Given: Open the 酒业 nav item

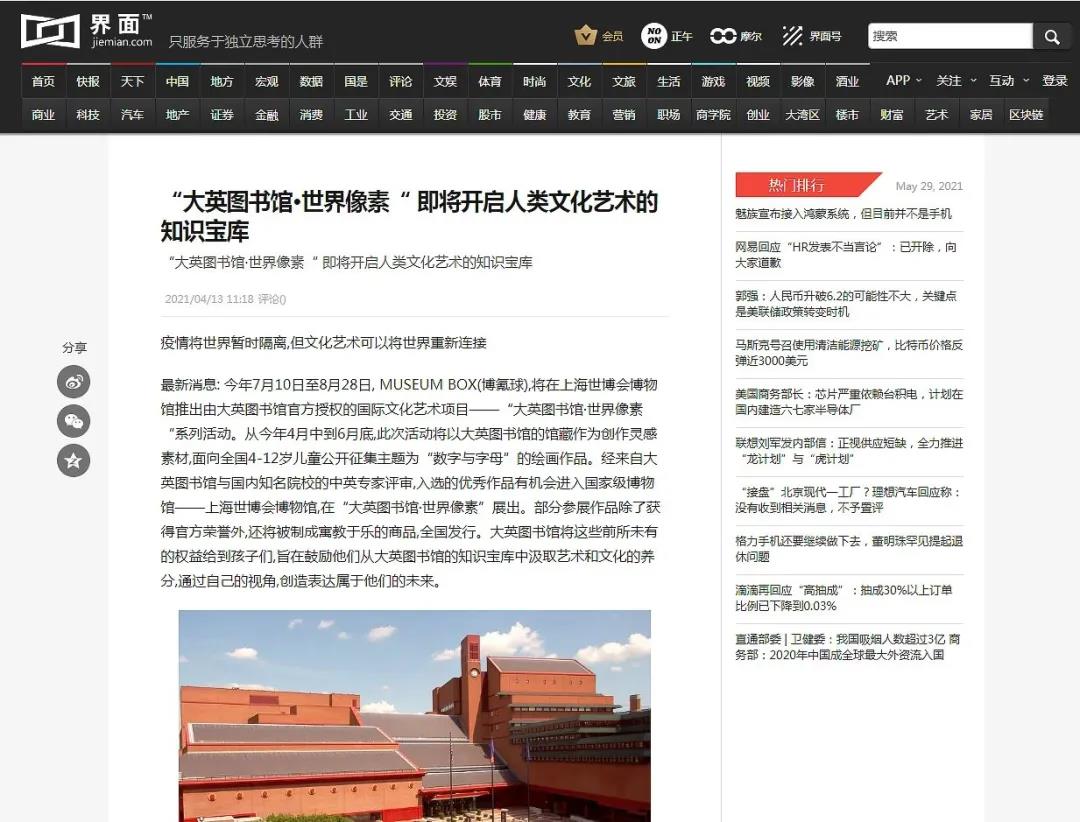Looking at the screenshot, I should [x=847, y=81].
